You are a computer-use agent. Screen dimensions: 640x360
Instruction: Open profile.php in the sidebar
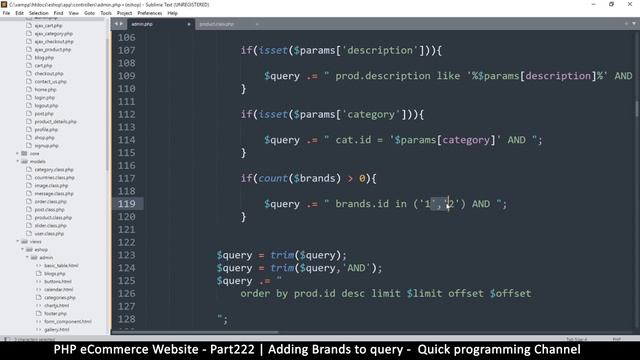pyautogui.click(x=46, y=130)
